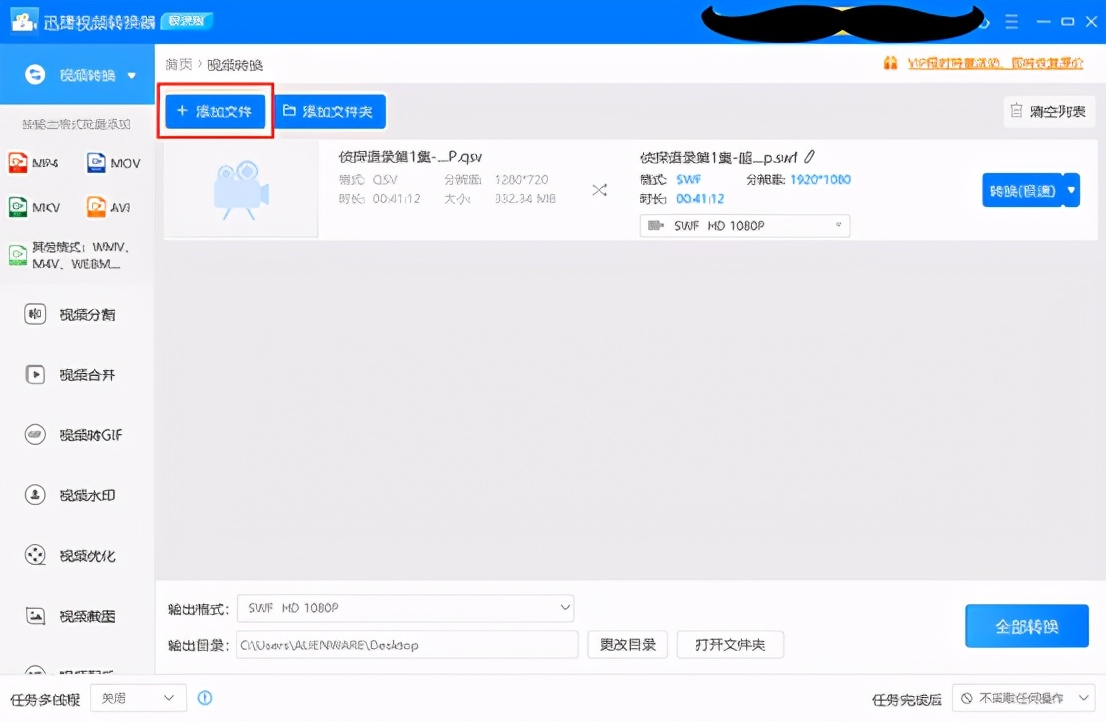This screenshot has height=722, width=1106.
Task: Click the gift icon beside VIP offer
Action: [890, 63]
